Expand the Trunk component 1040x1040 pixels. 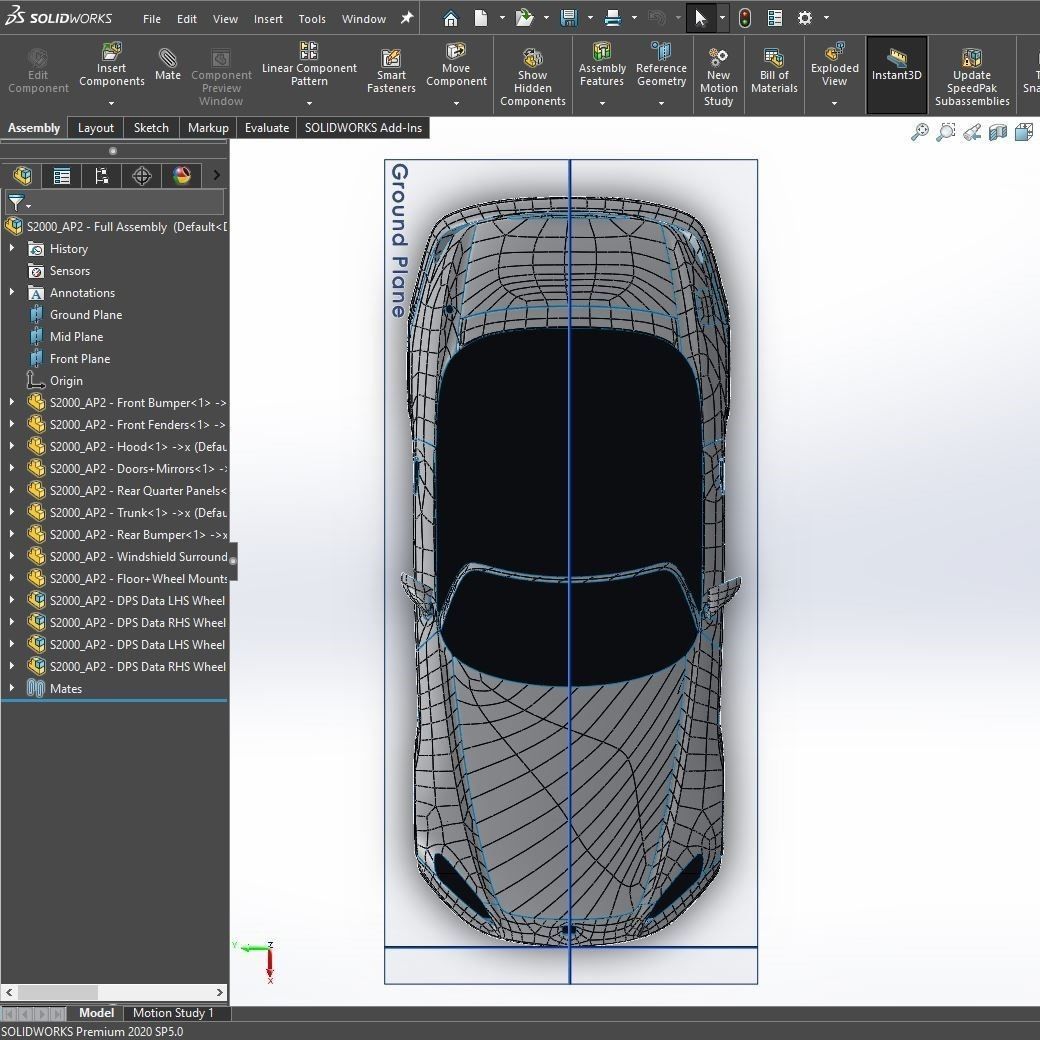11,512
